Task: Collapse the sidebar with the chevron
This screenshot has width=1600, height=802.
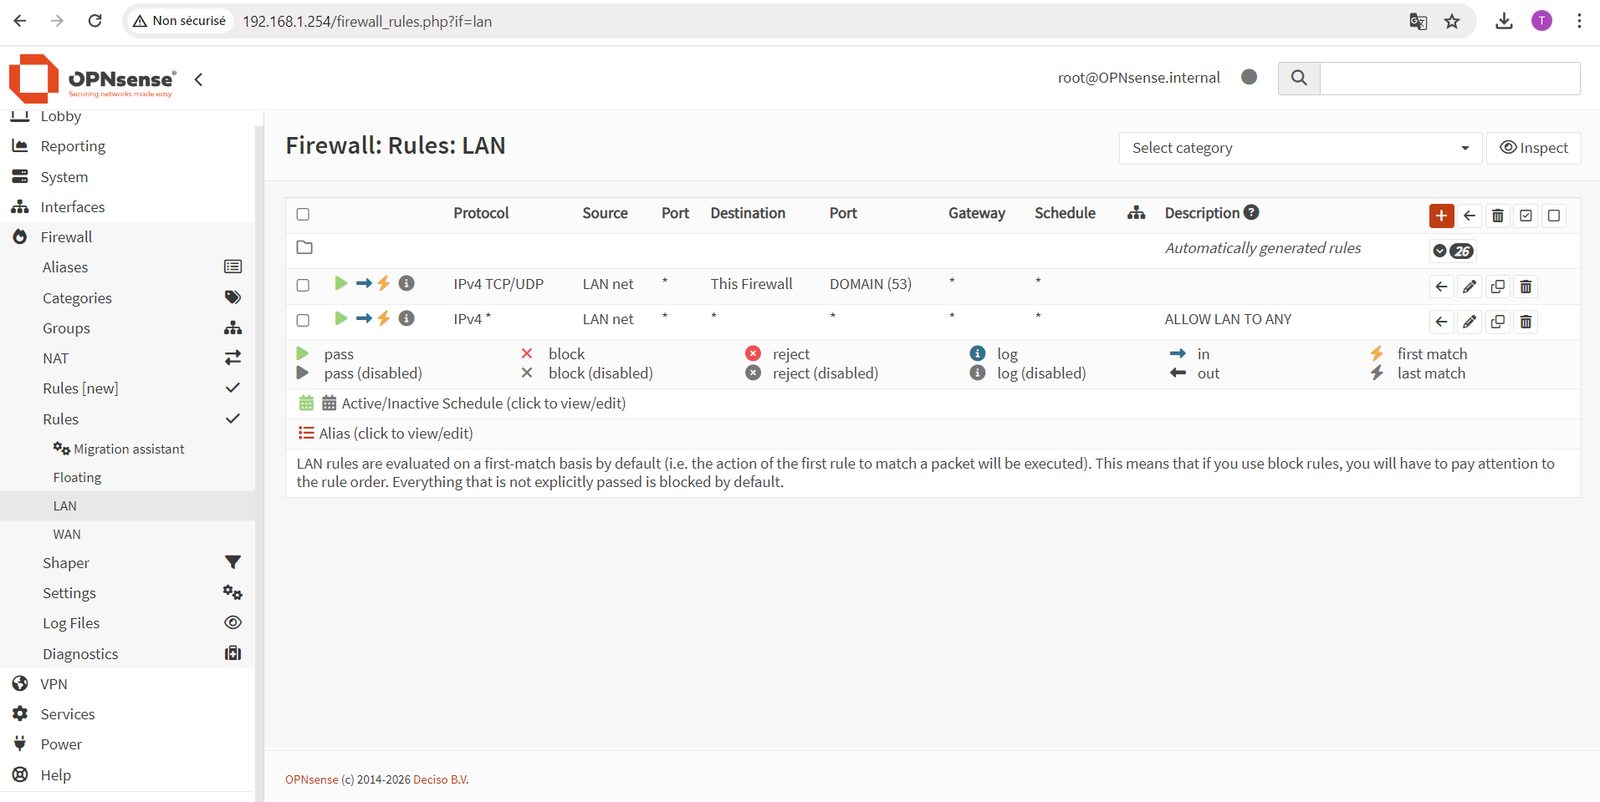Action: 198,79
